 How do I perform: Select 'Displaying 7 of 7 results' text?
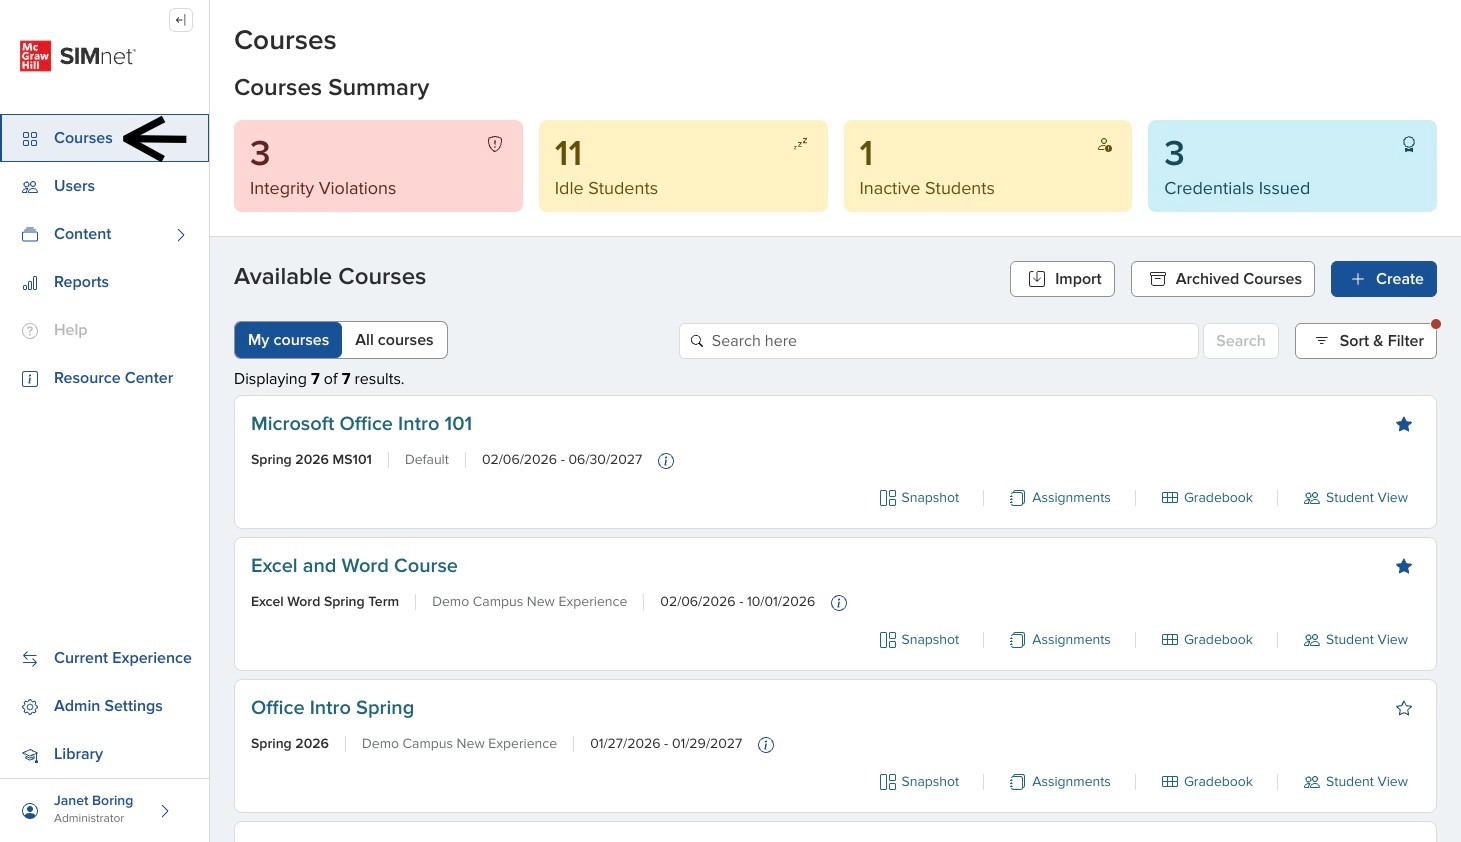coord(319,379)
